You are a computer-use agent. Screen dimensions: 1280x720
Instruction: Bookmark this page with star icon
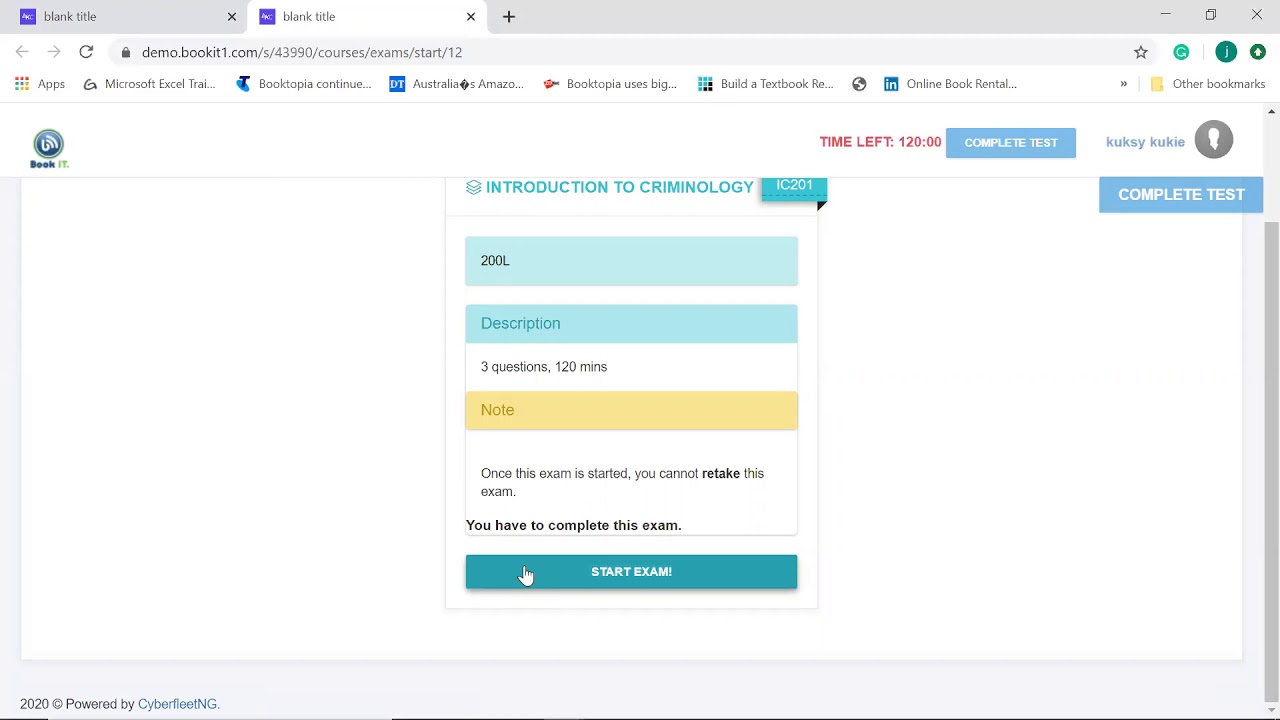point(1141,52)
